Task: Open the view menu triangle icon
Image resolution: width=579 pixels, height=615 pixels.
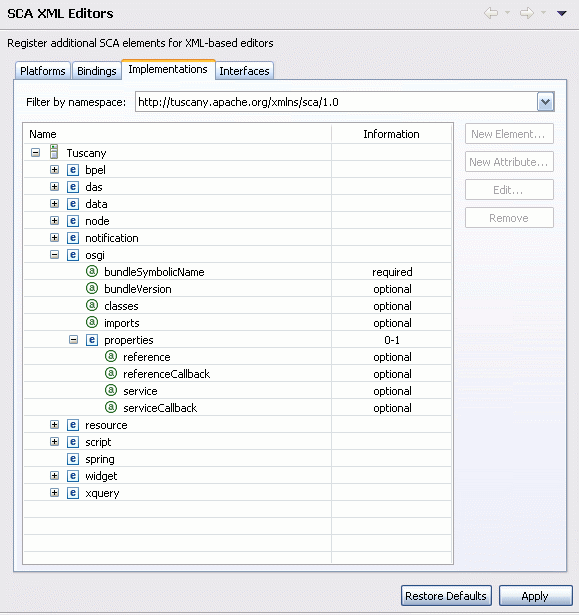Action: (562, 13)
